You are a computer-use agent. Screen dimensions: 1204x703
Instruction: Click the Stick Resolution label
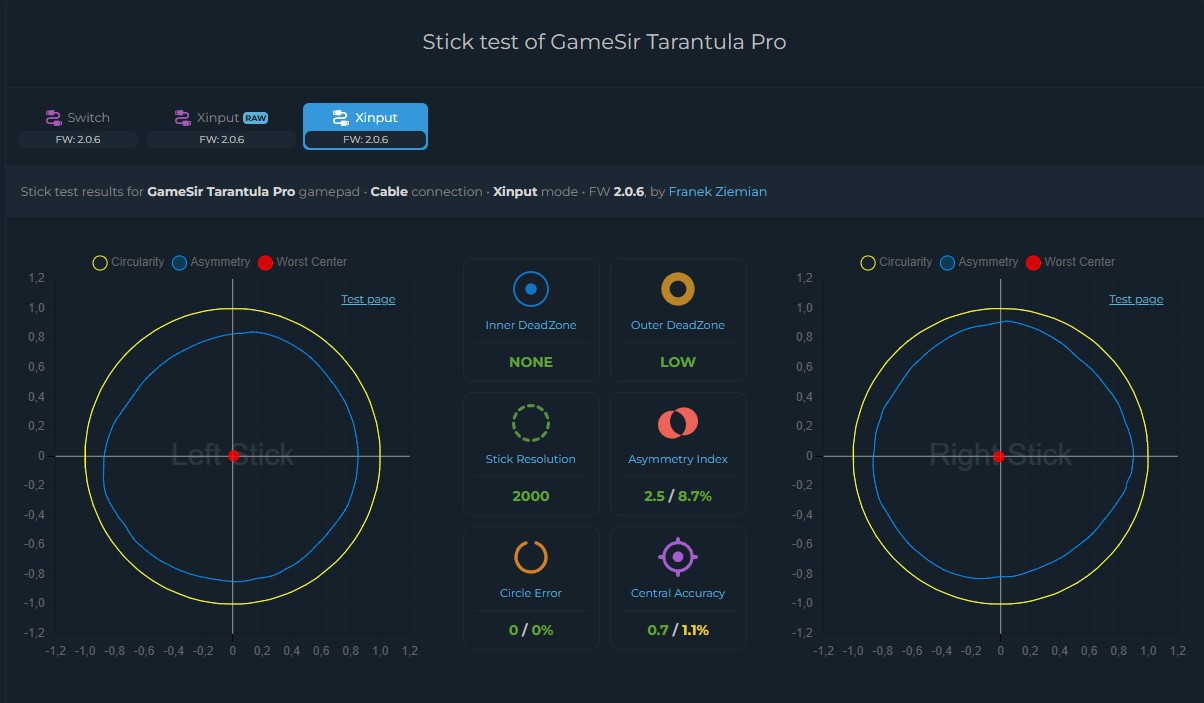click(x=531, y=459)
